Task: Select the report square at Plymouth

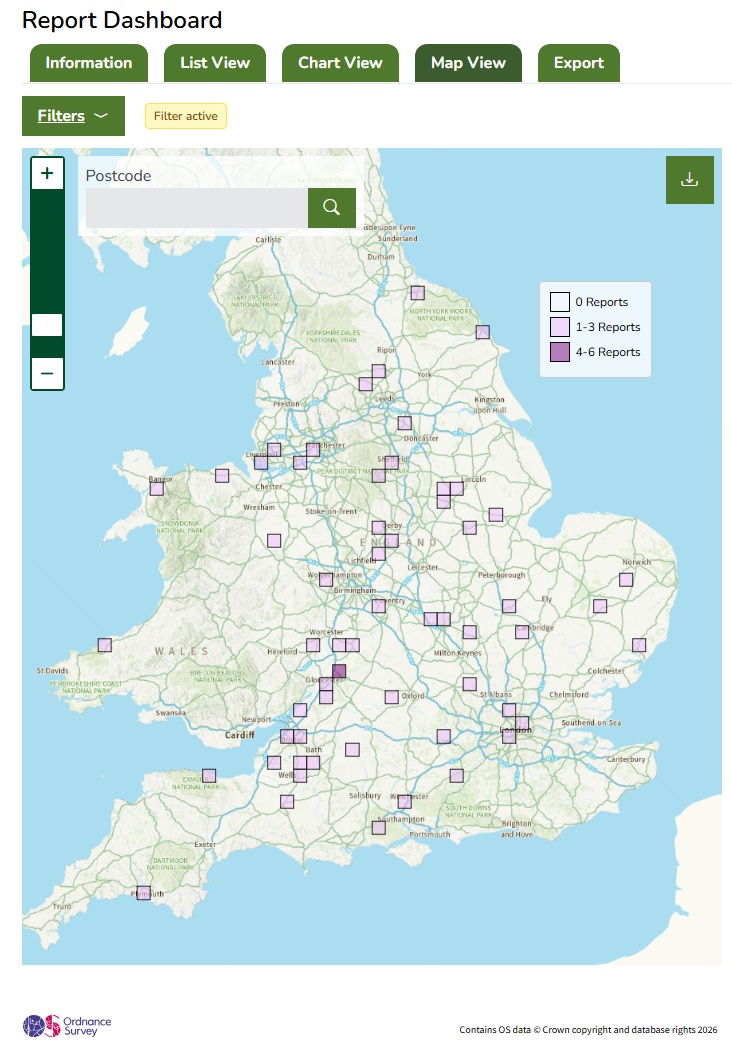Action: pyautogui.click(x=143, y=893)
